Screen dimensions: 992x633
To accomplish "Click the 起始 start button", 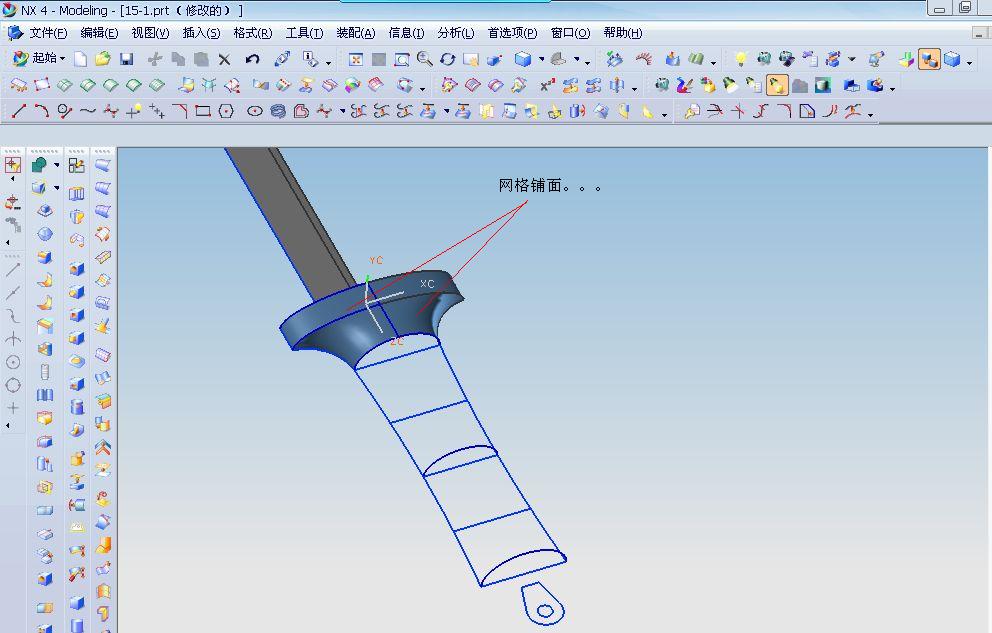I will tap(39, 58).
